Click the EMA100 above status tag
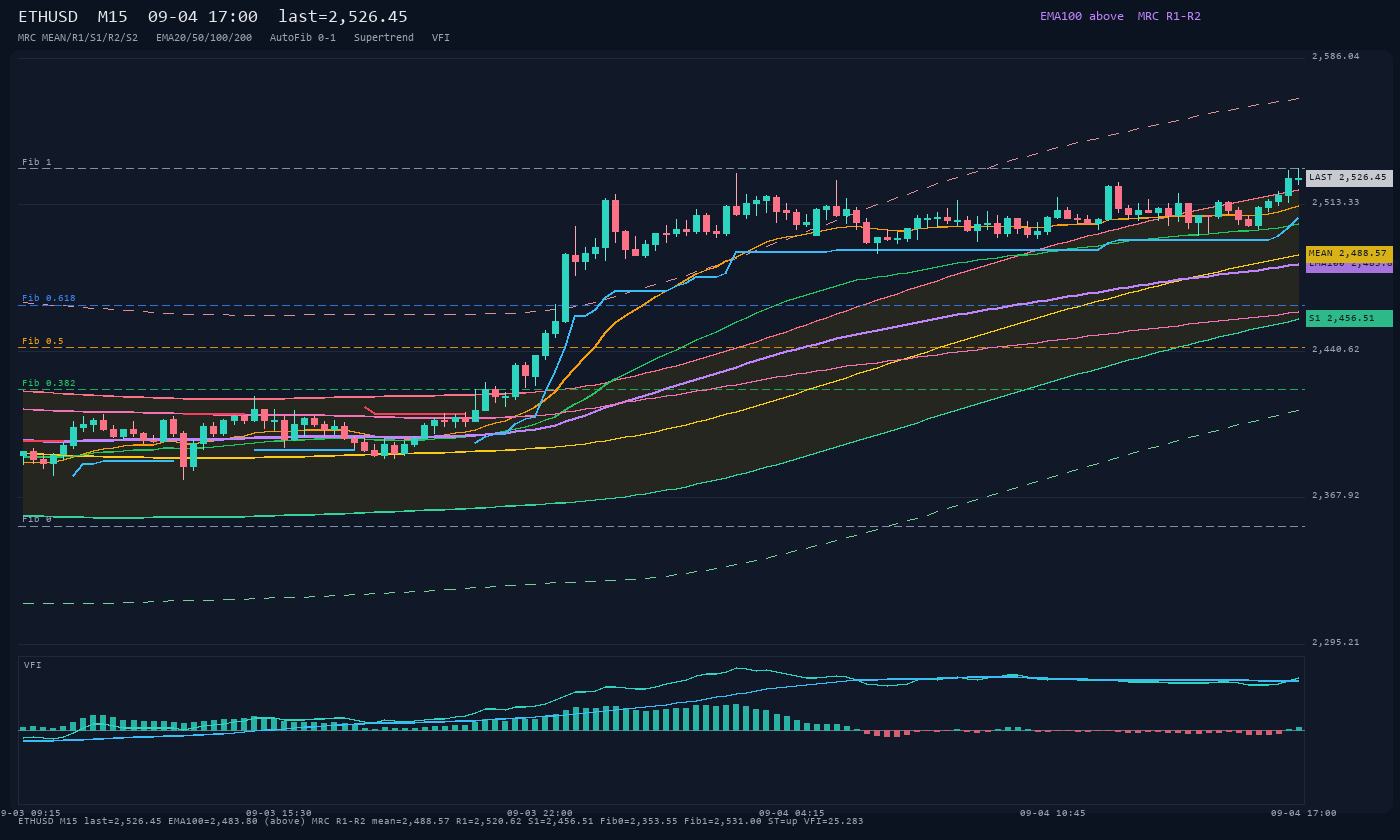The width and height of the screenshot is (1400, 840). click(1082, 16)
